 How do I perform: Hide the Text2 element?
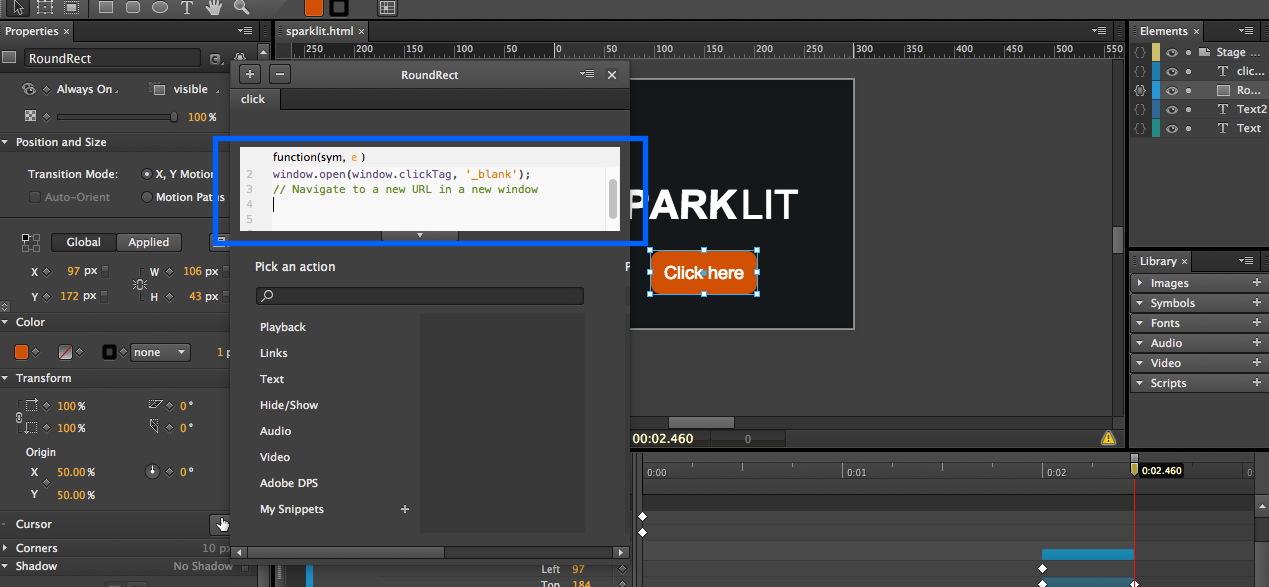[1172, 109]
